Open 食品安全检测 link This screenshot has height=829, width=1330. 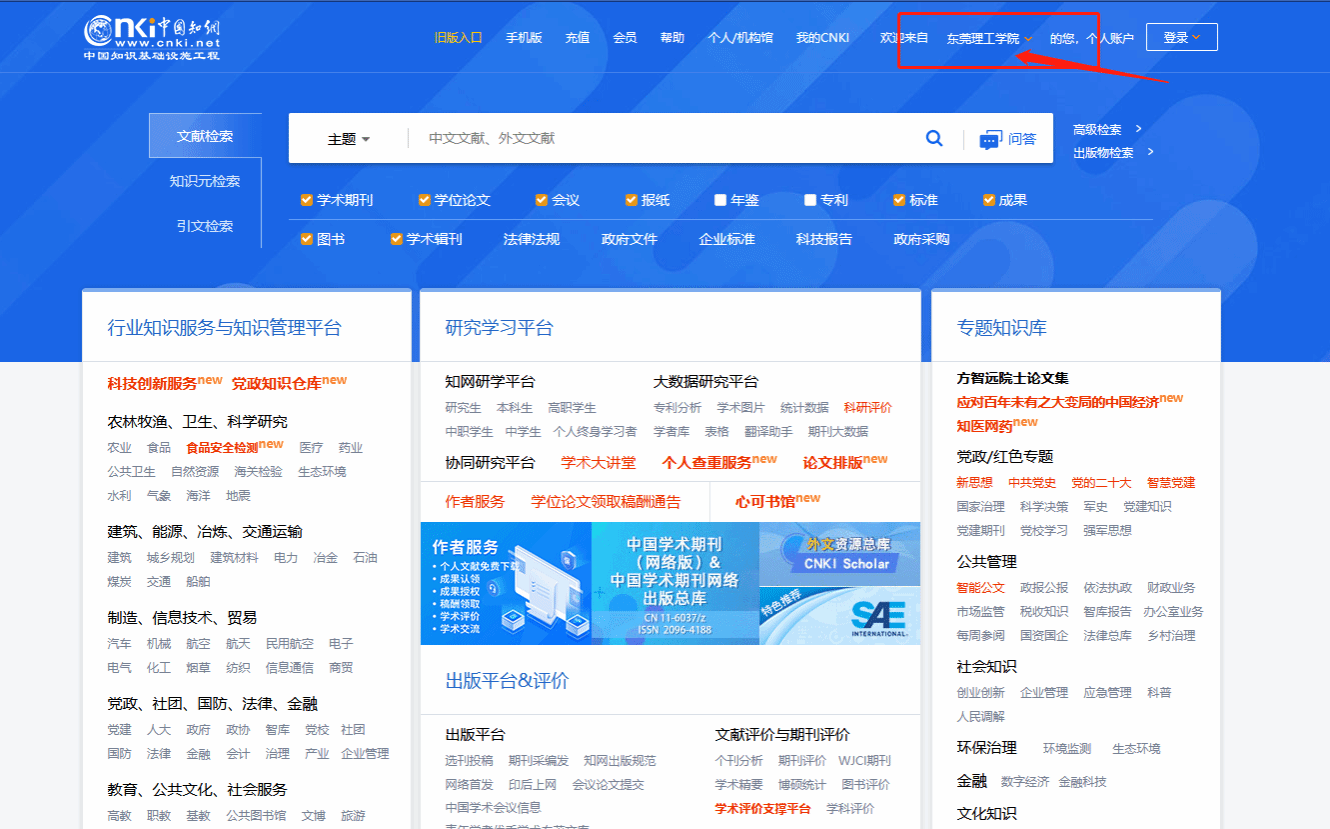(222, 448)
